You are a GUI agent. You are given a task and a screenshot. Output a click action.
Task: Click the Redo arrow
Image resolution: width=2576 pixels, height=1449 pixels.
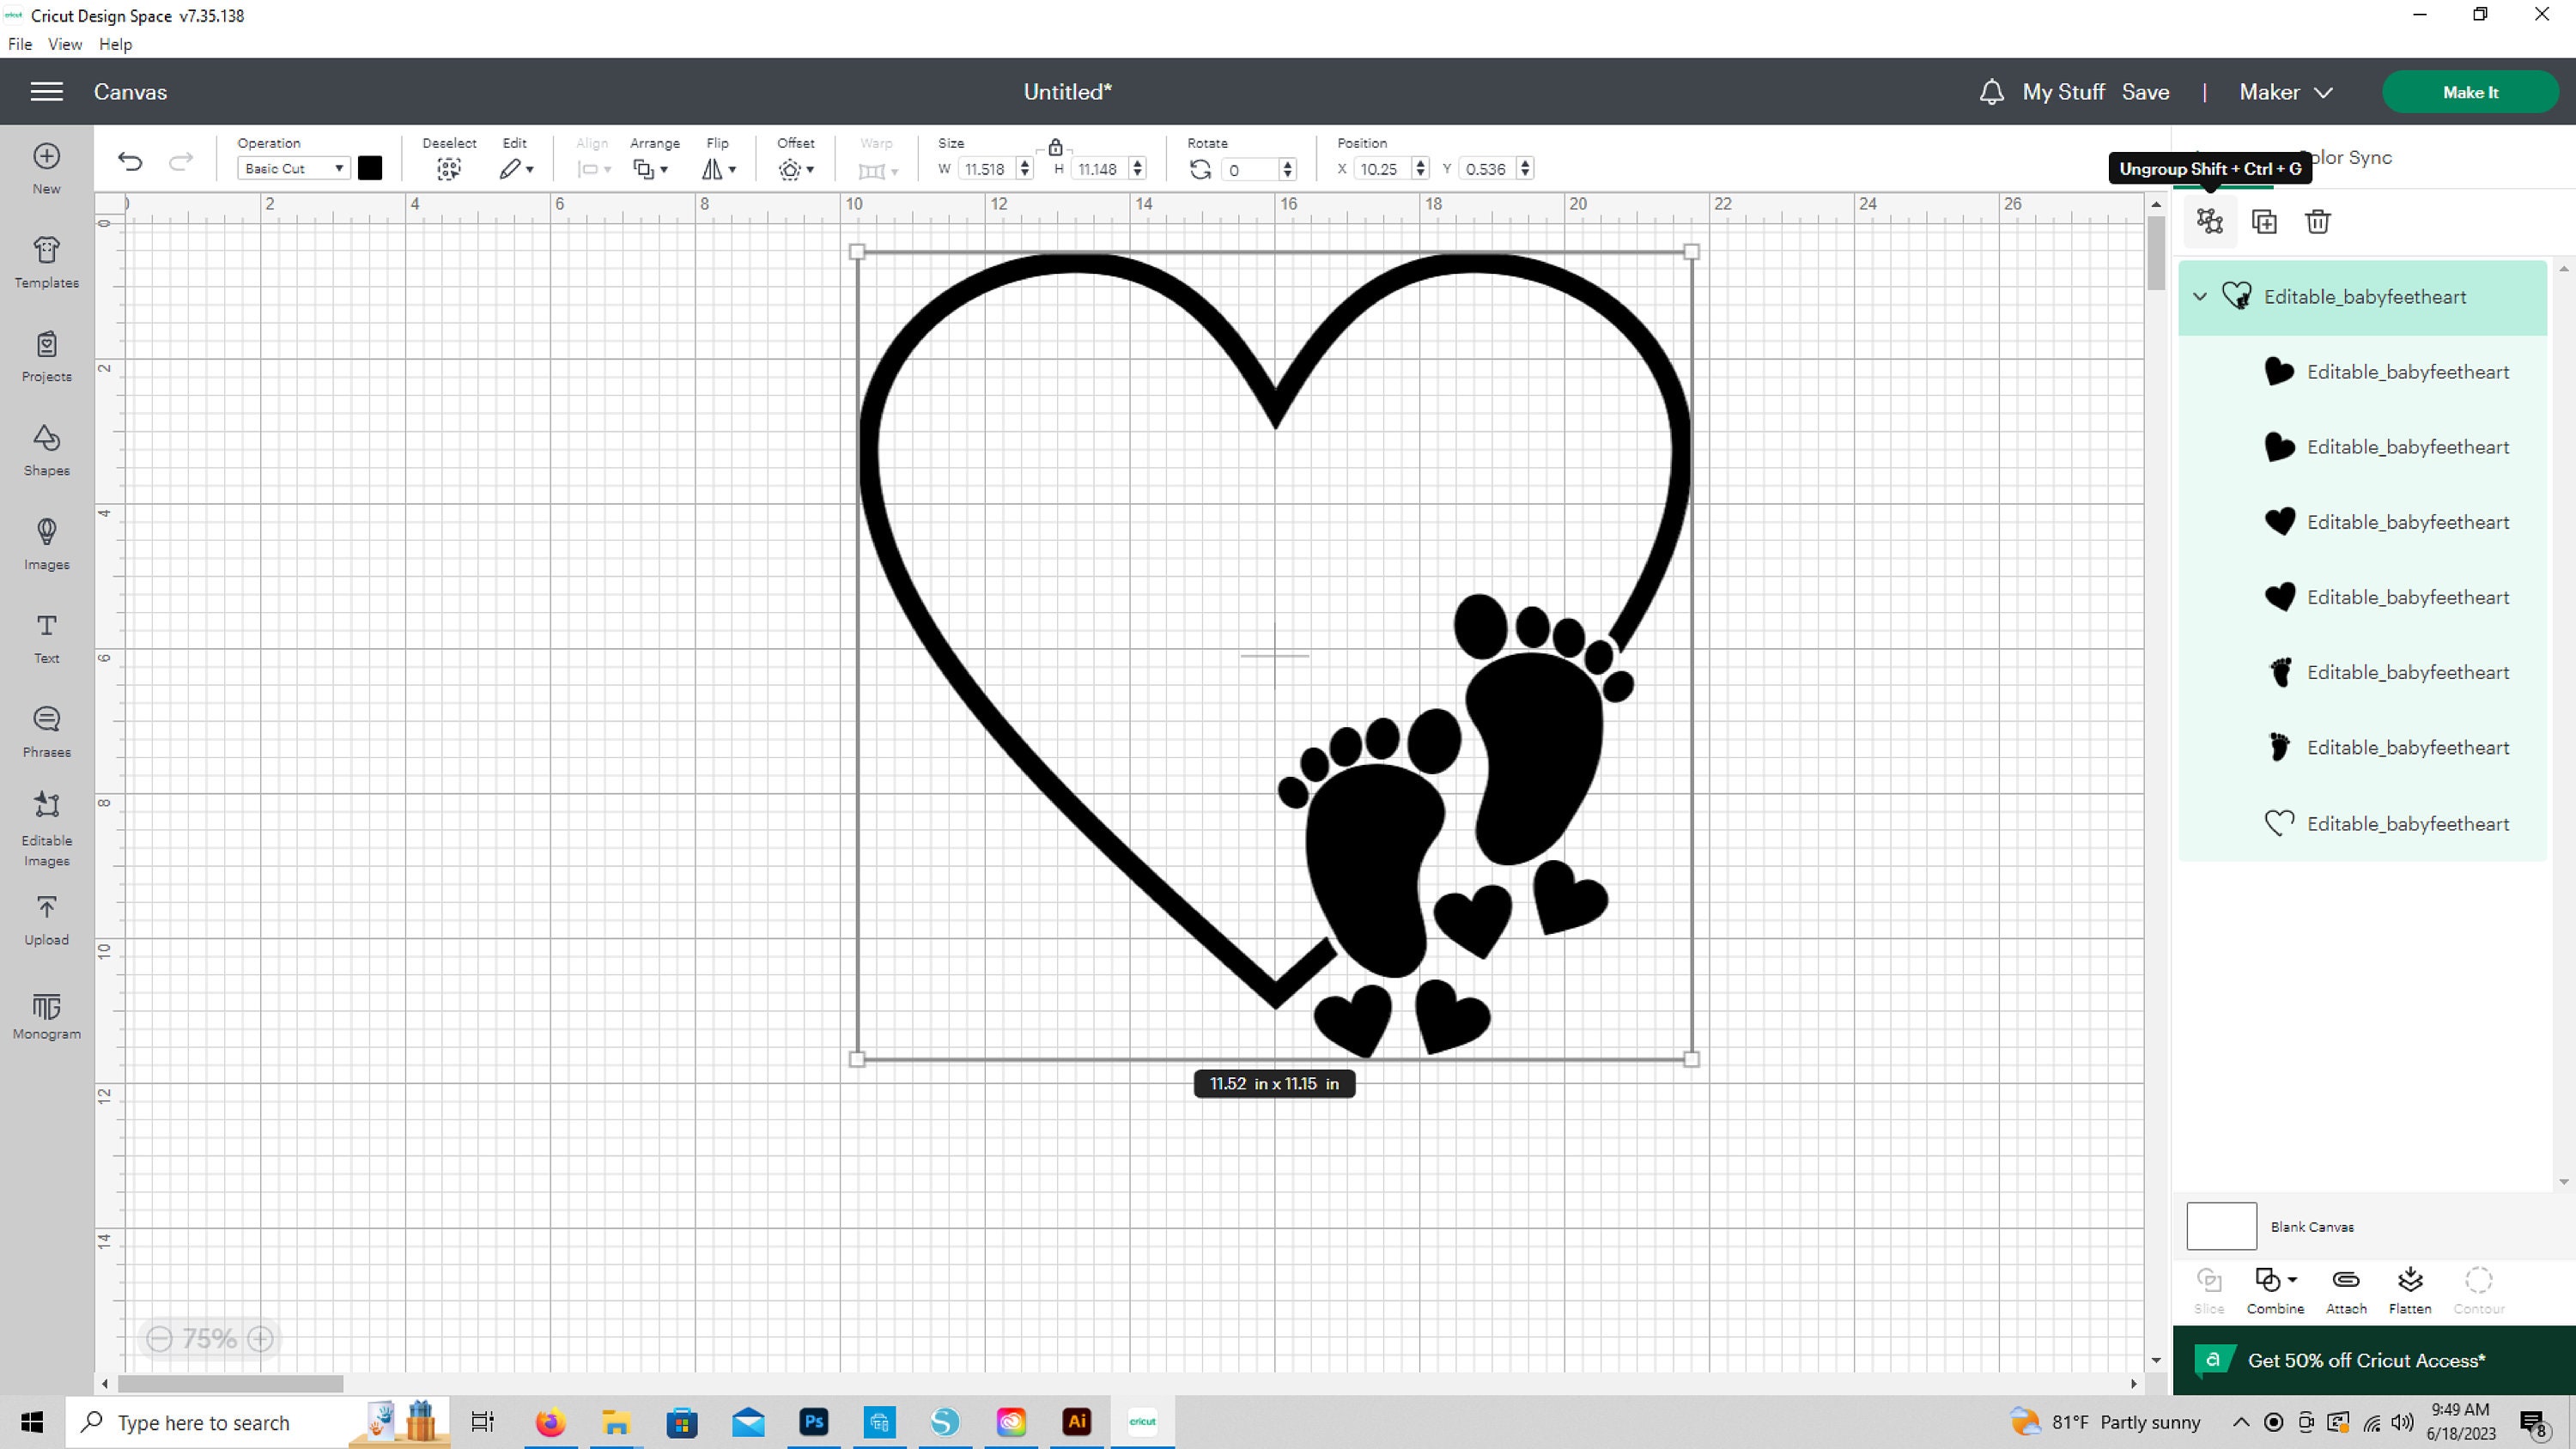[x=181, y=161]
